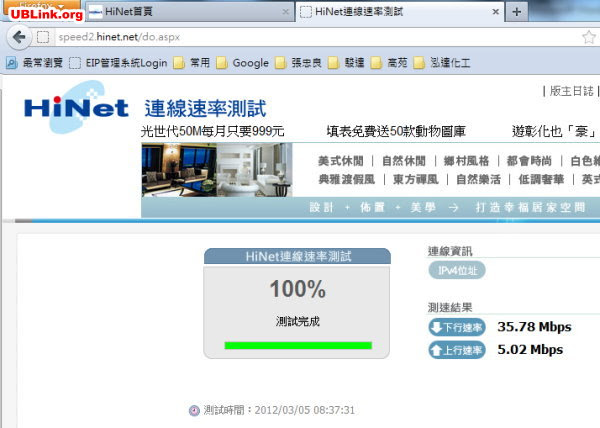The width and height of the screenshot is (600, 428).
Task: Click the HiNet連線速率測試 panel header
Action: coord(297,256)
